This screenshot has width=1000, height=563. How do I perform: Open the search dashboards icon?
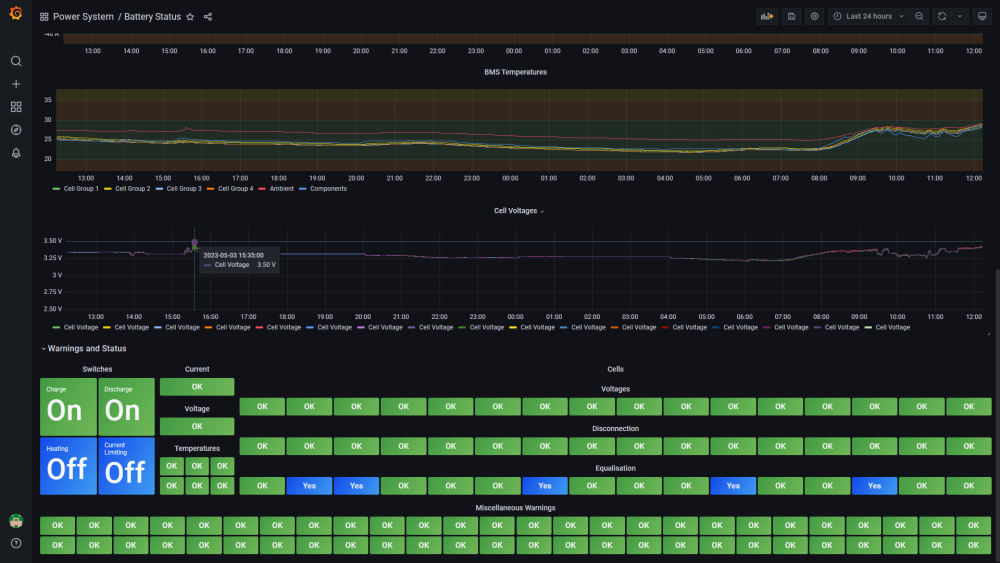coord(16,61)
